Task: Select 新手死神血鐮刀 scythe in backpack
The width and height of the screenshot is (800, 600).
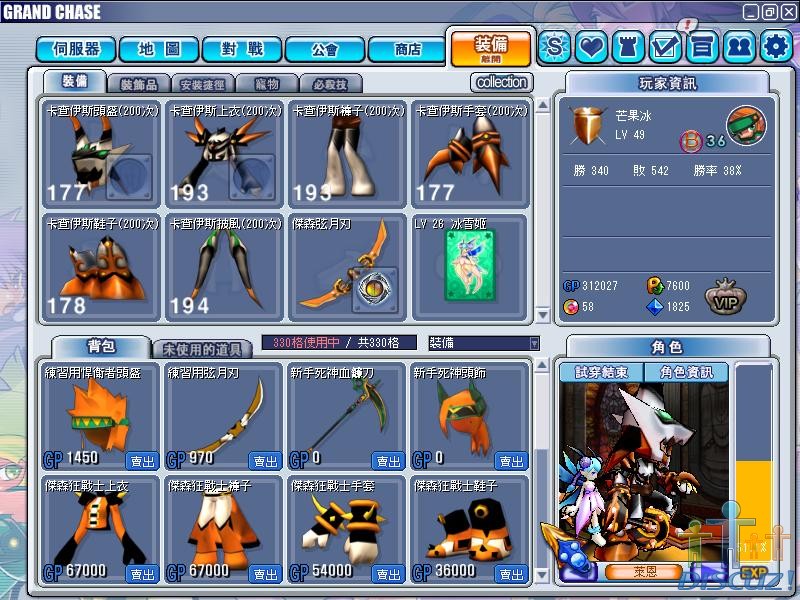Action: (347, 416)
